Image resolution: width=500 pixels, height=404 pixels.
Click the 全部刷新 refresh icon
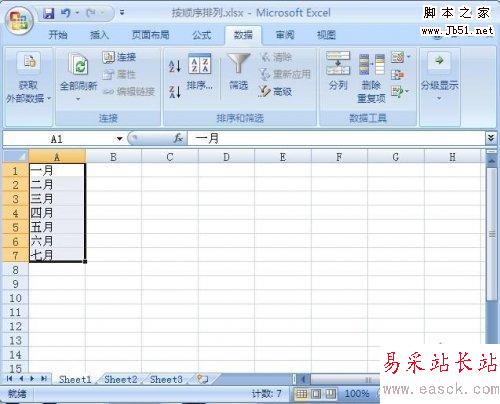click(x=78, y=64)
